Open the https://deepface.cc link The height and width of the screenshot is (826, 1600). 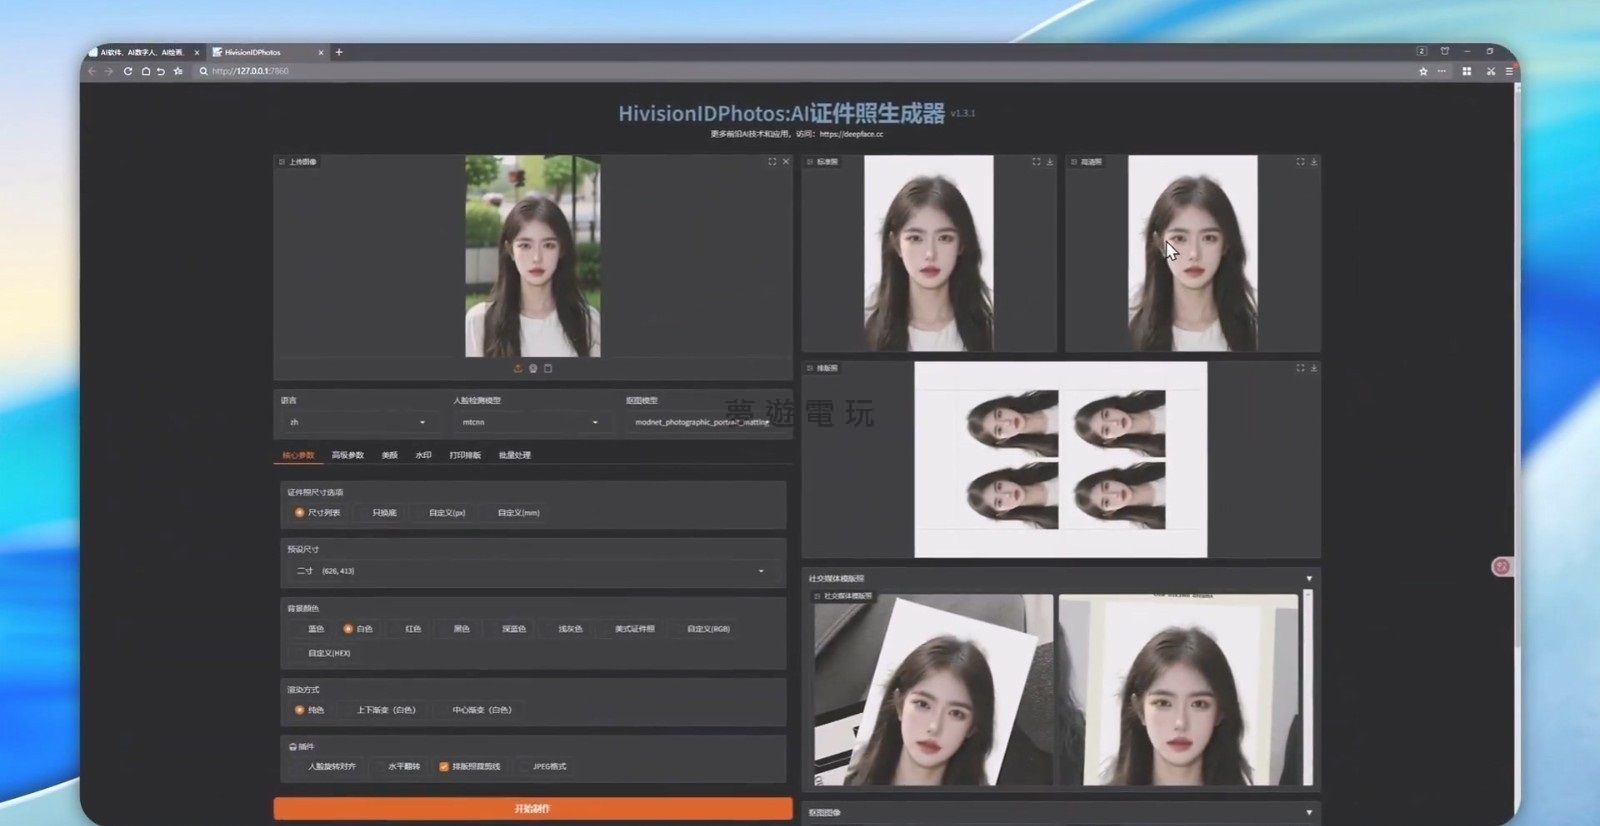[851, 134]
